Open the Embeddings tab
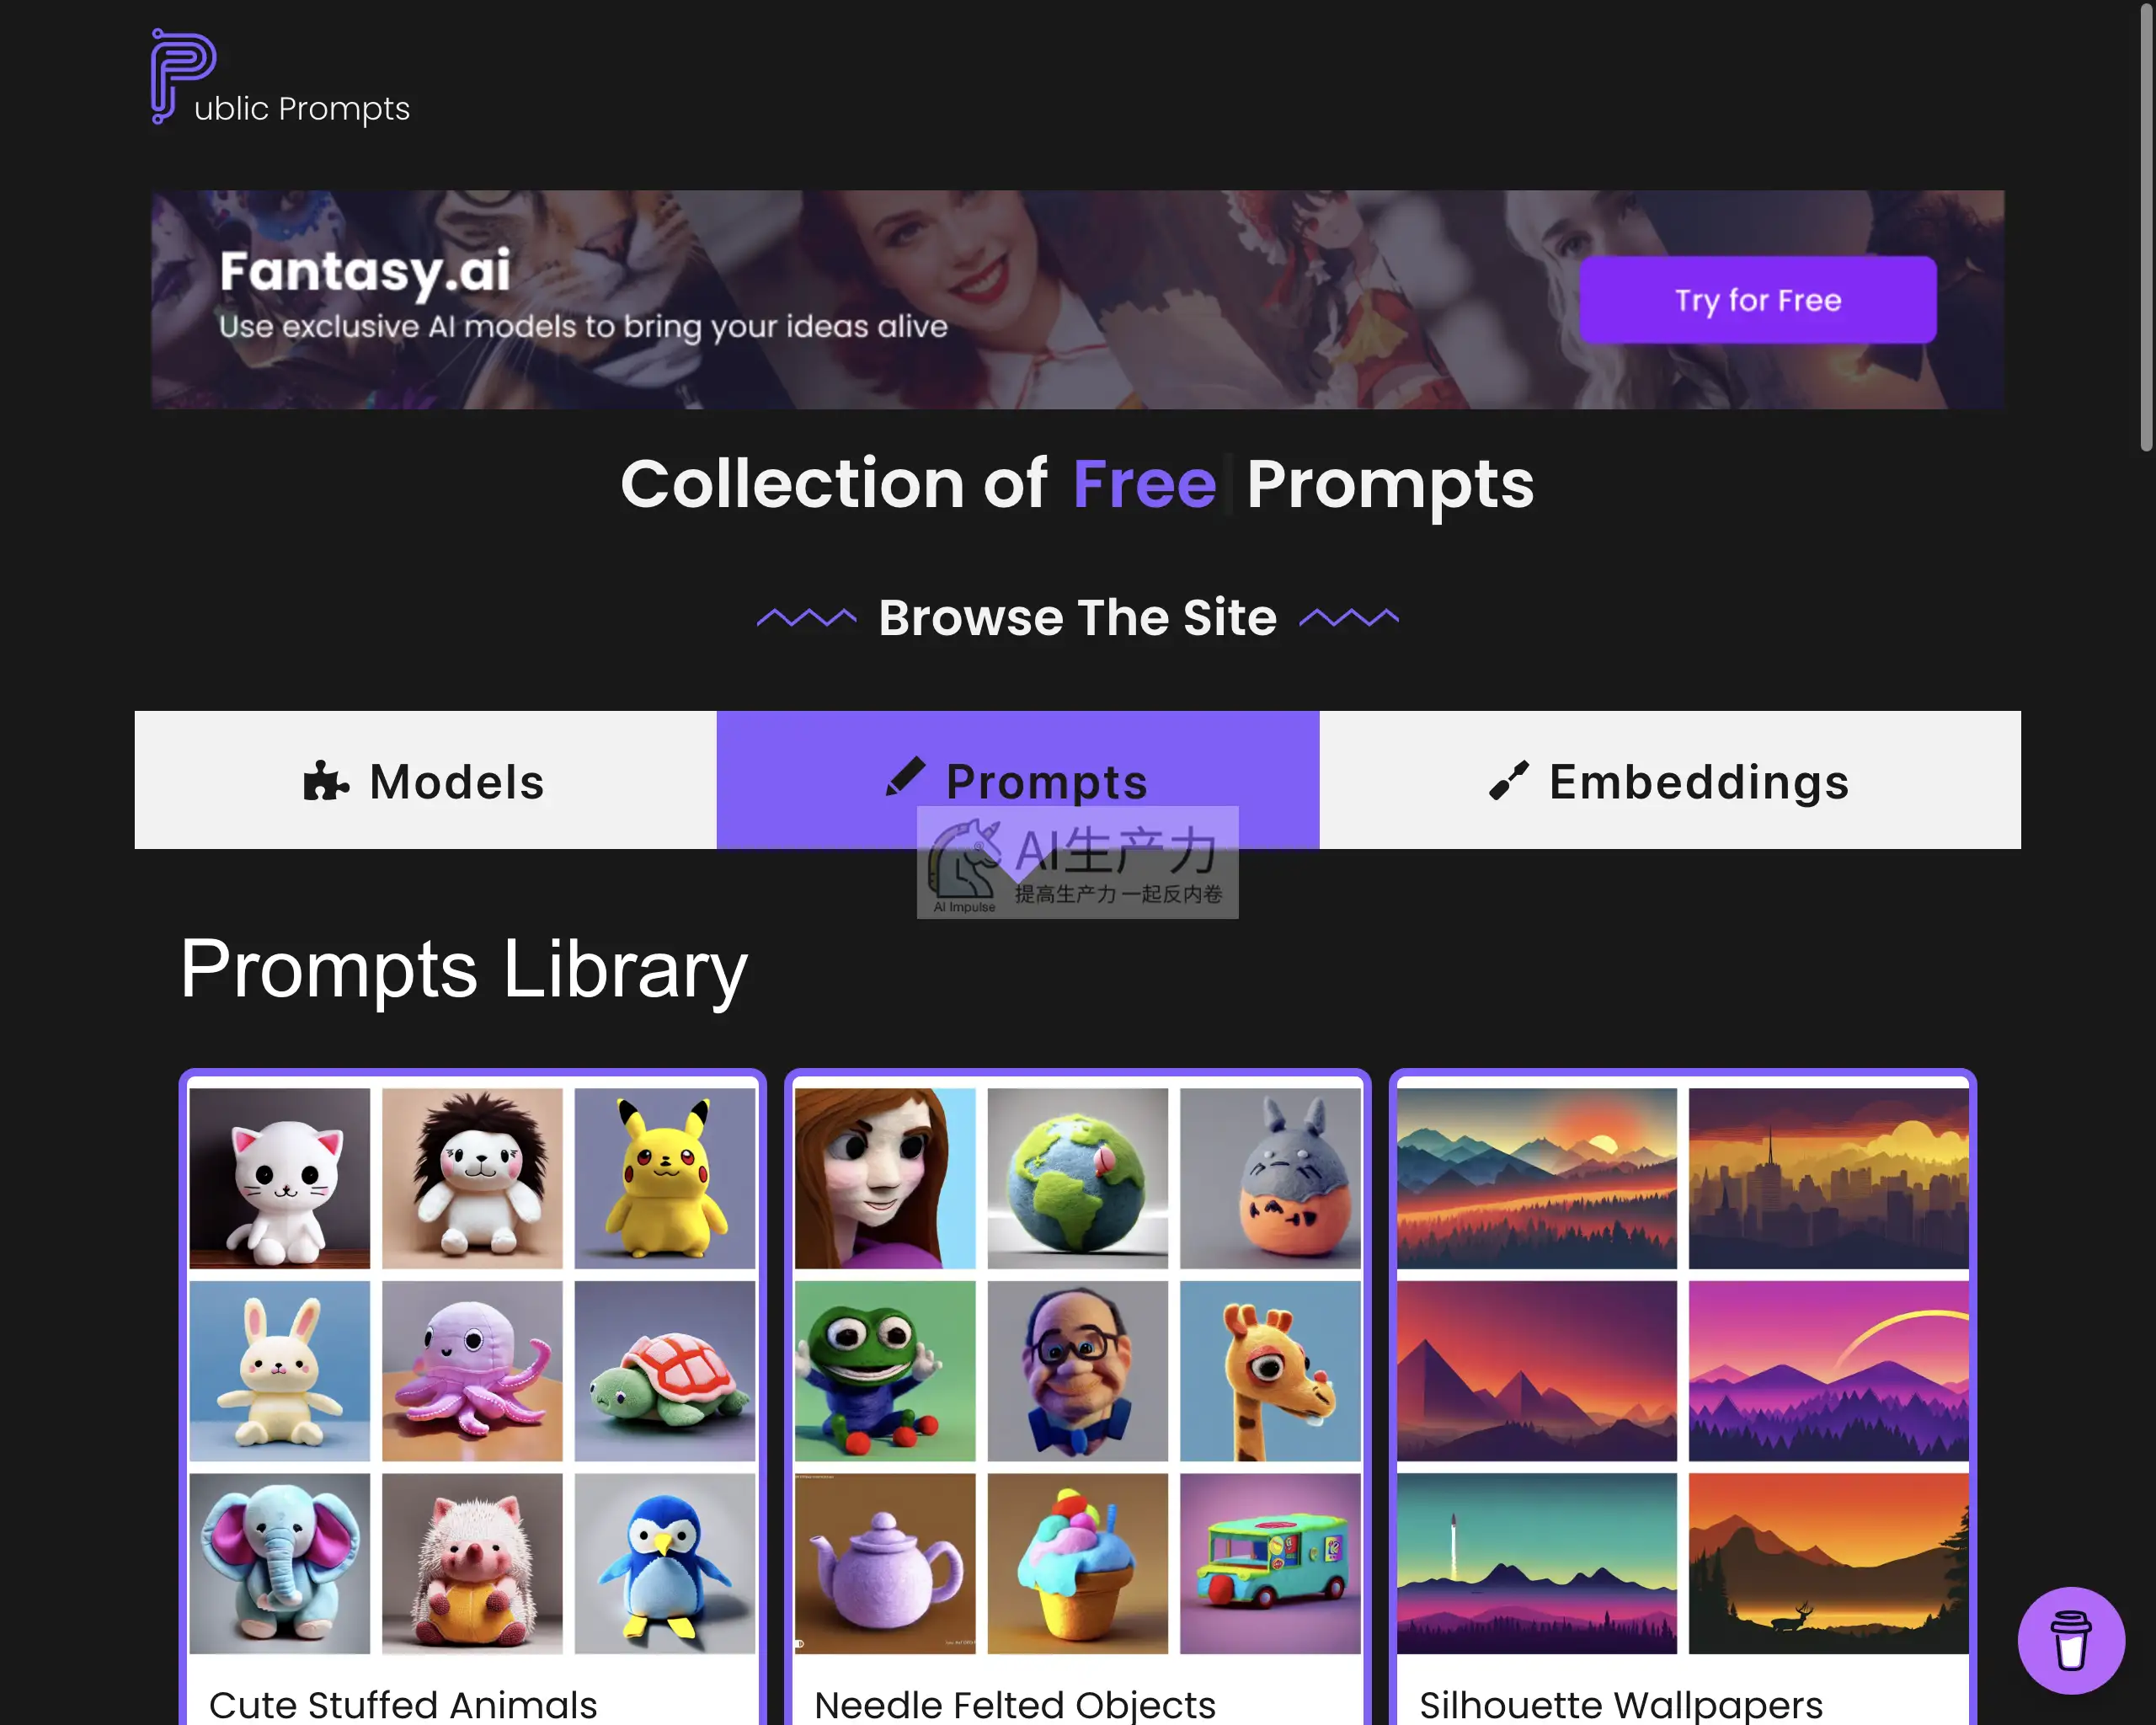2156x1725 pixels. click(1670, 780)
